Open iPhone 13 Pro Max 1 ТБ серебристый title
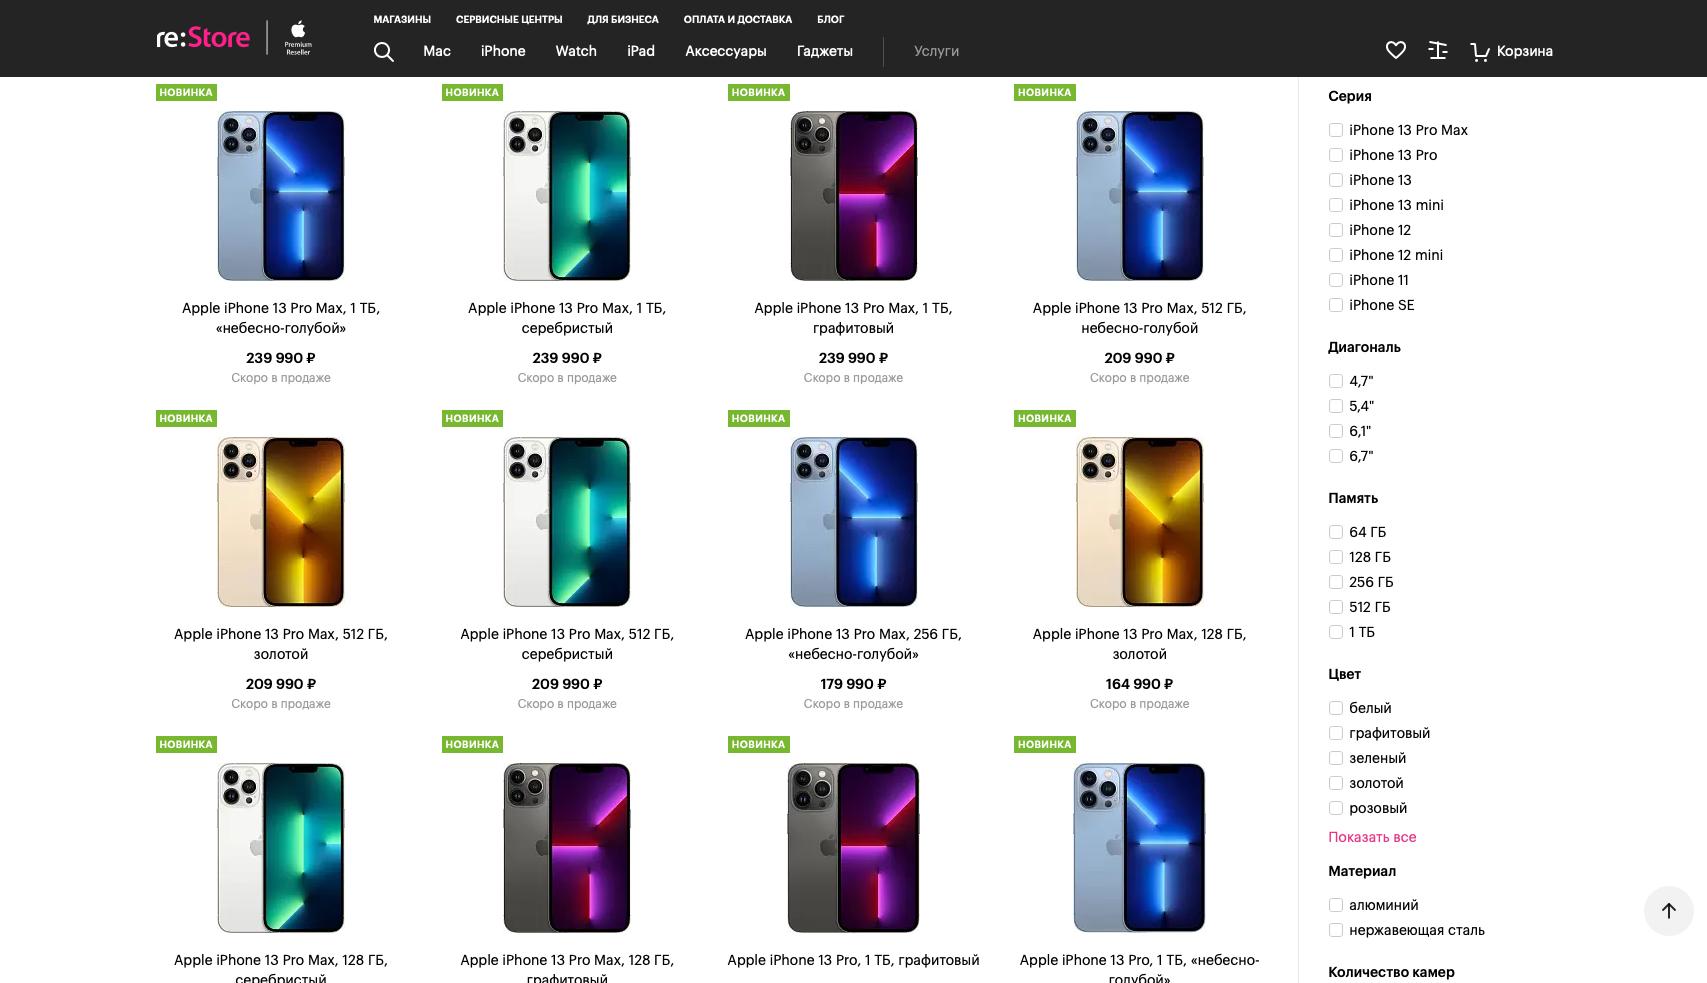Viewport: 1707px width, 983px height. click(x=567, y=318)
